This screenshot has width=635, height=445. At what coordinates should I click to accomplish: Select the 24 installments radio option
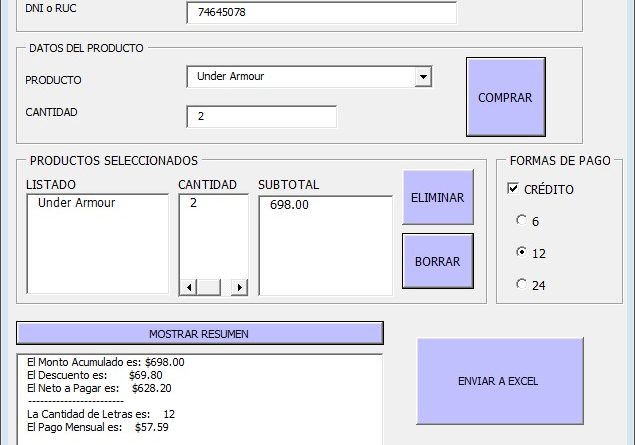coord(520,285)
